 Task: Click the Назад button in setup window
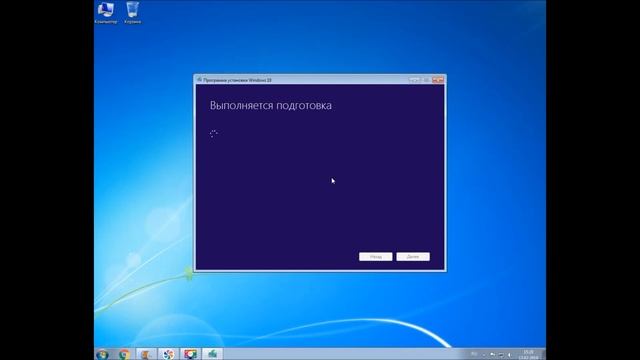[376, 257]
